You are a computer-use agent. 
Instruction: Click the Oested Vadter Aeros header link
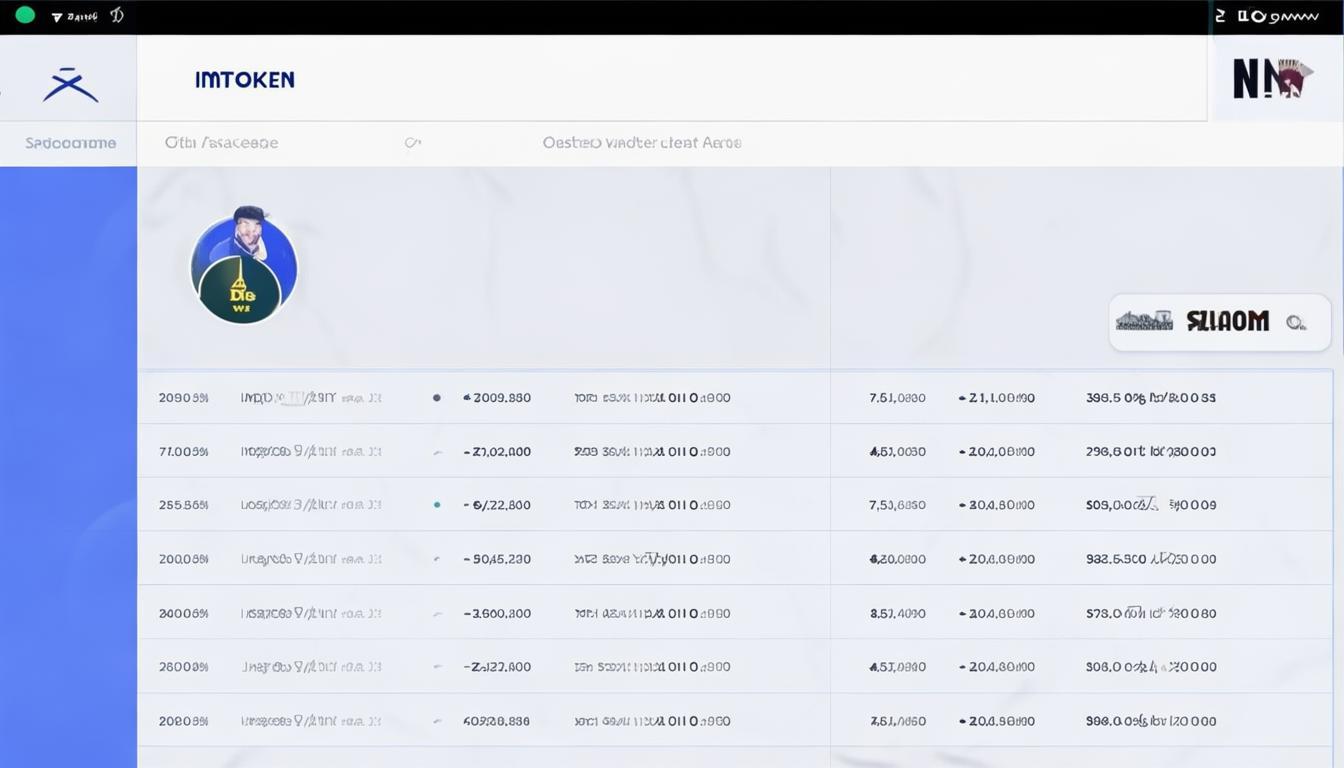point(641,142)
